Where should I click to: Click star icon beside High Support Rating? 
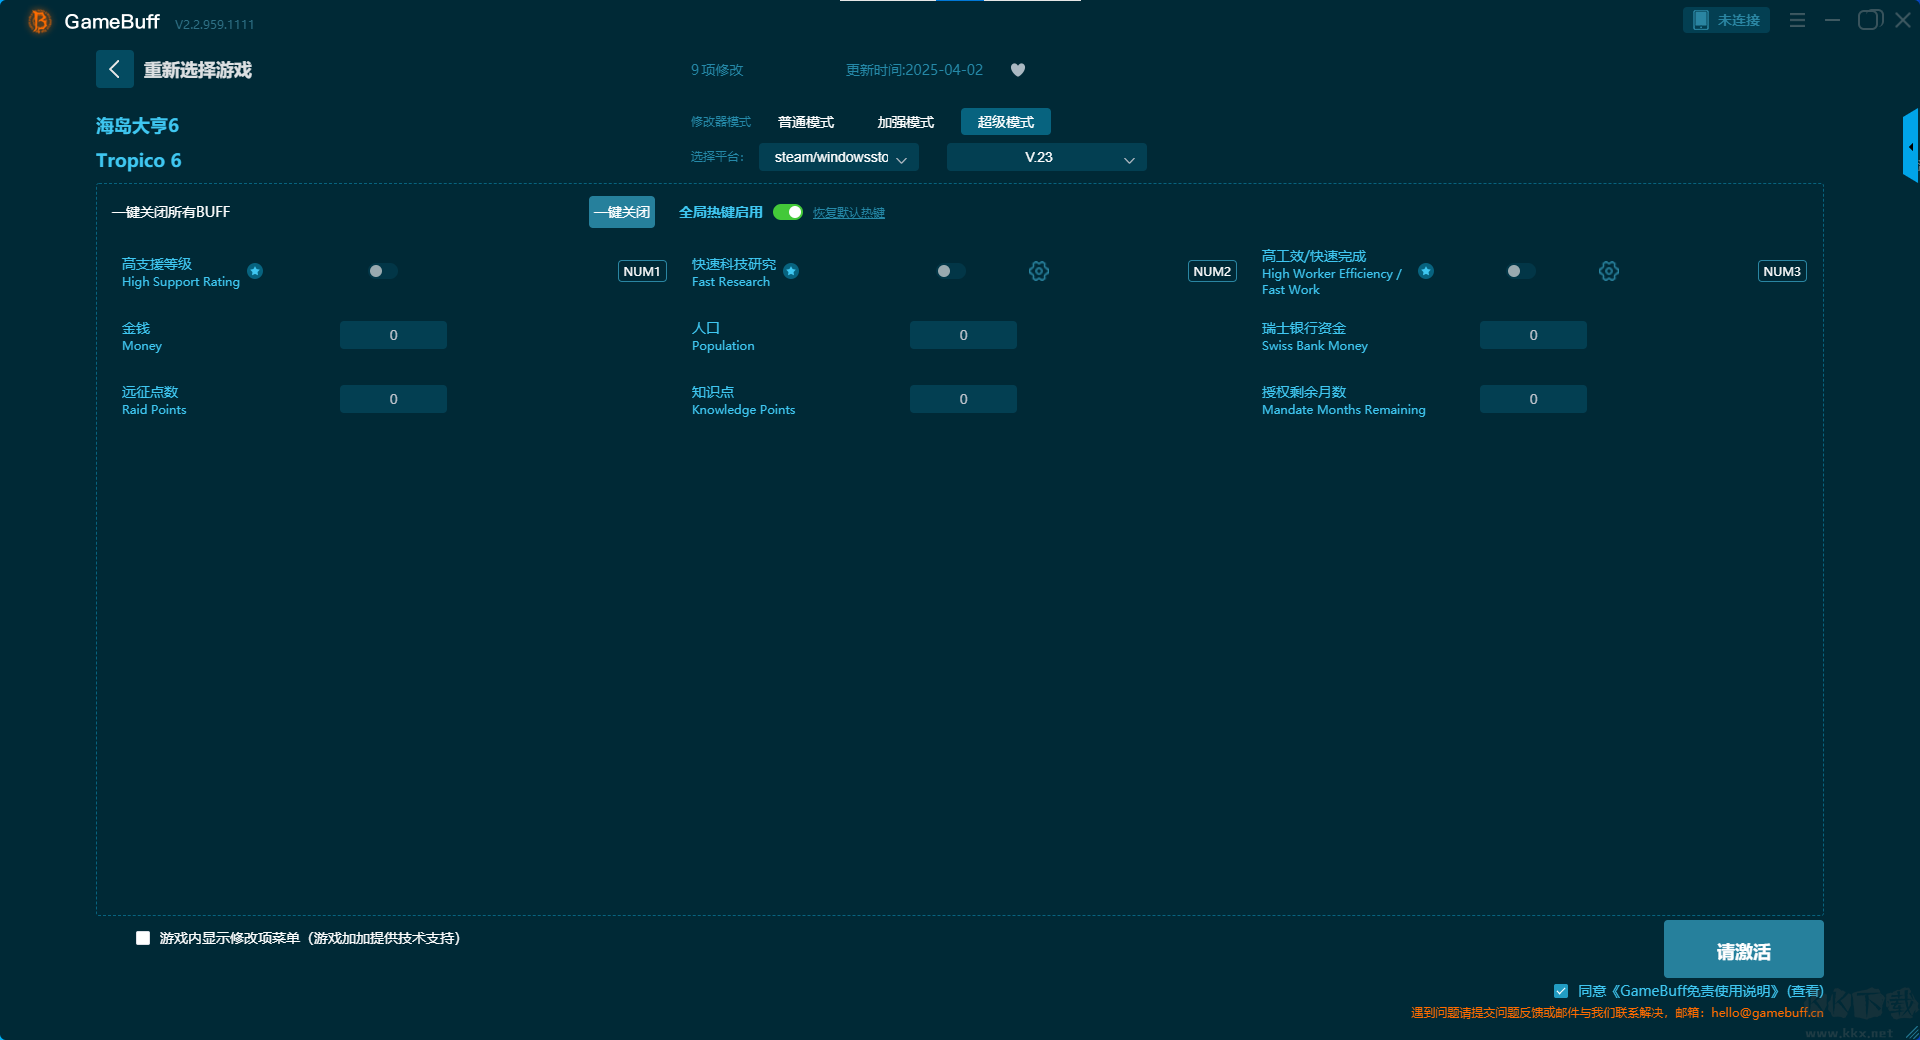[x=255, y=271]
